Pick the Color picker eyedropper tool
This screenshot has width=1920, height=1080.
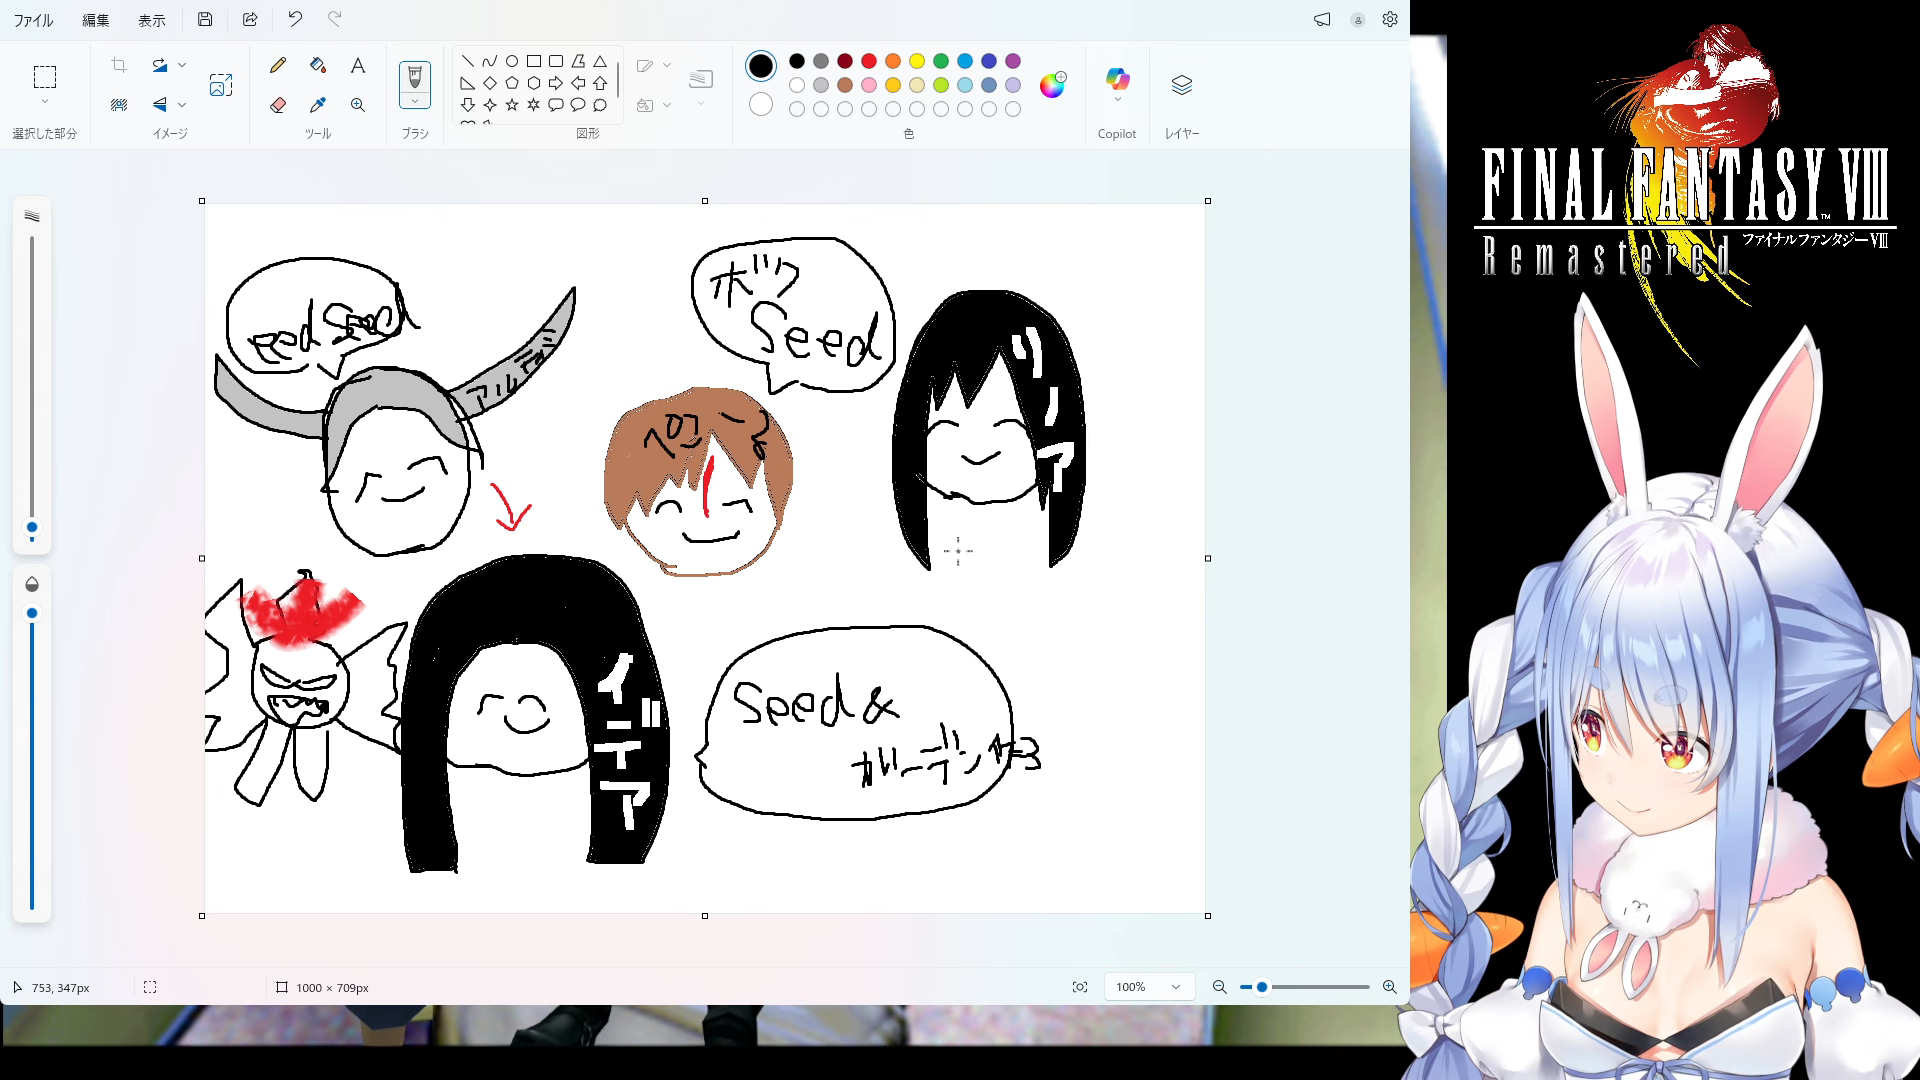318,105
